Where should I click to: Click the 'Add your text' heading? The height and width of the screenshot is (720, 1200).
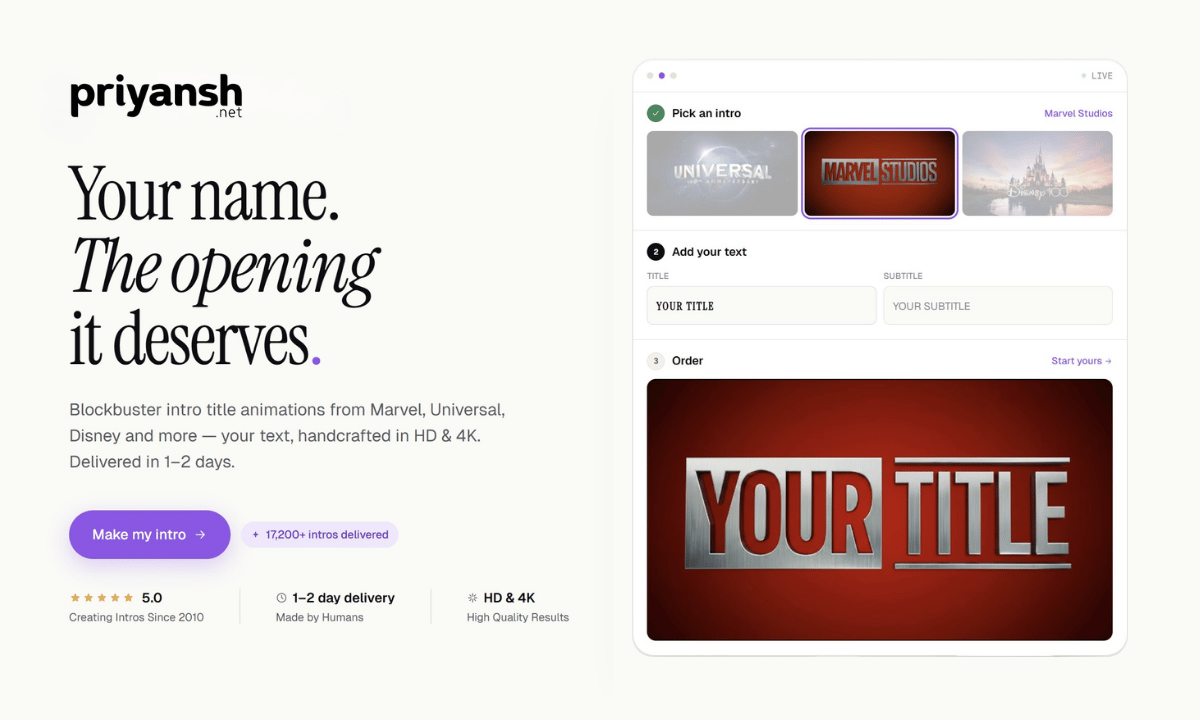[x=710, y=252]
